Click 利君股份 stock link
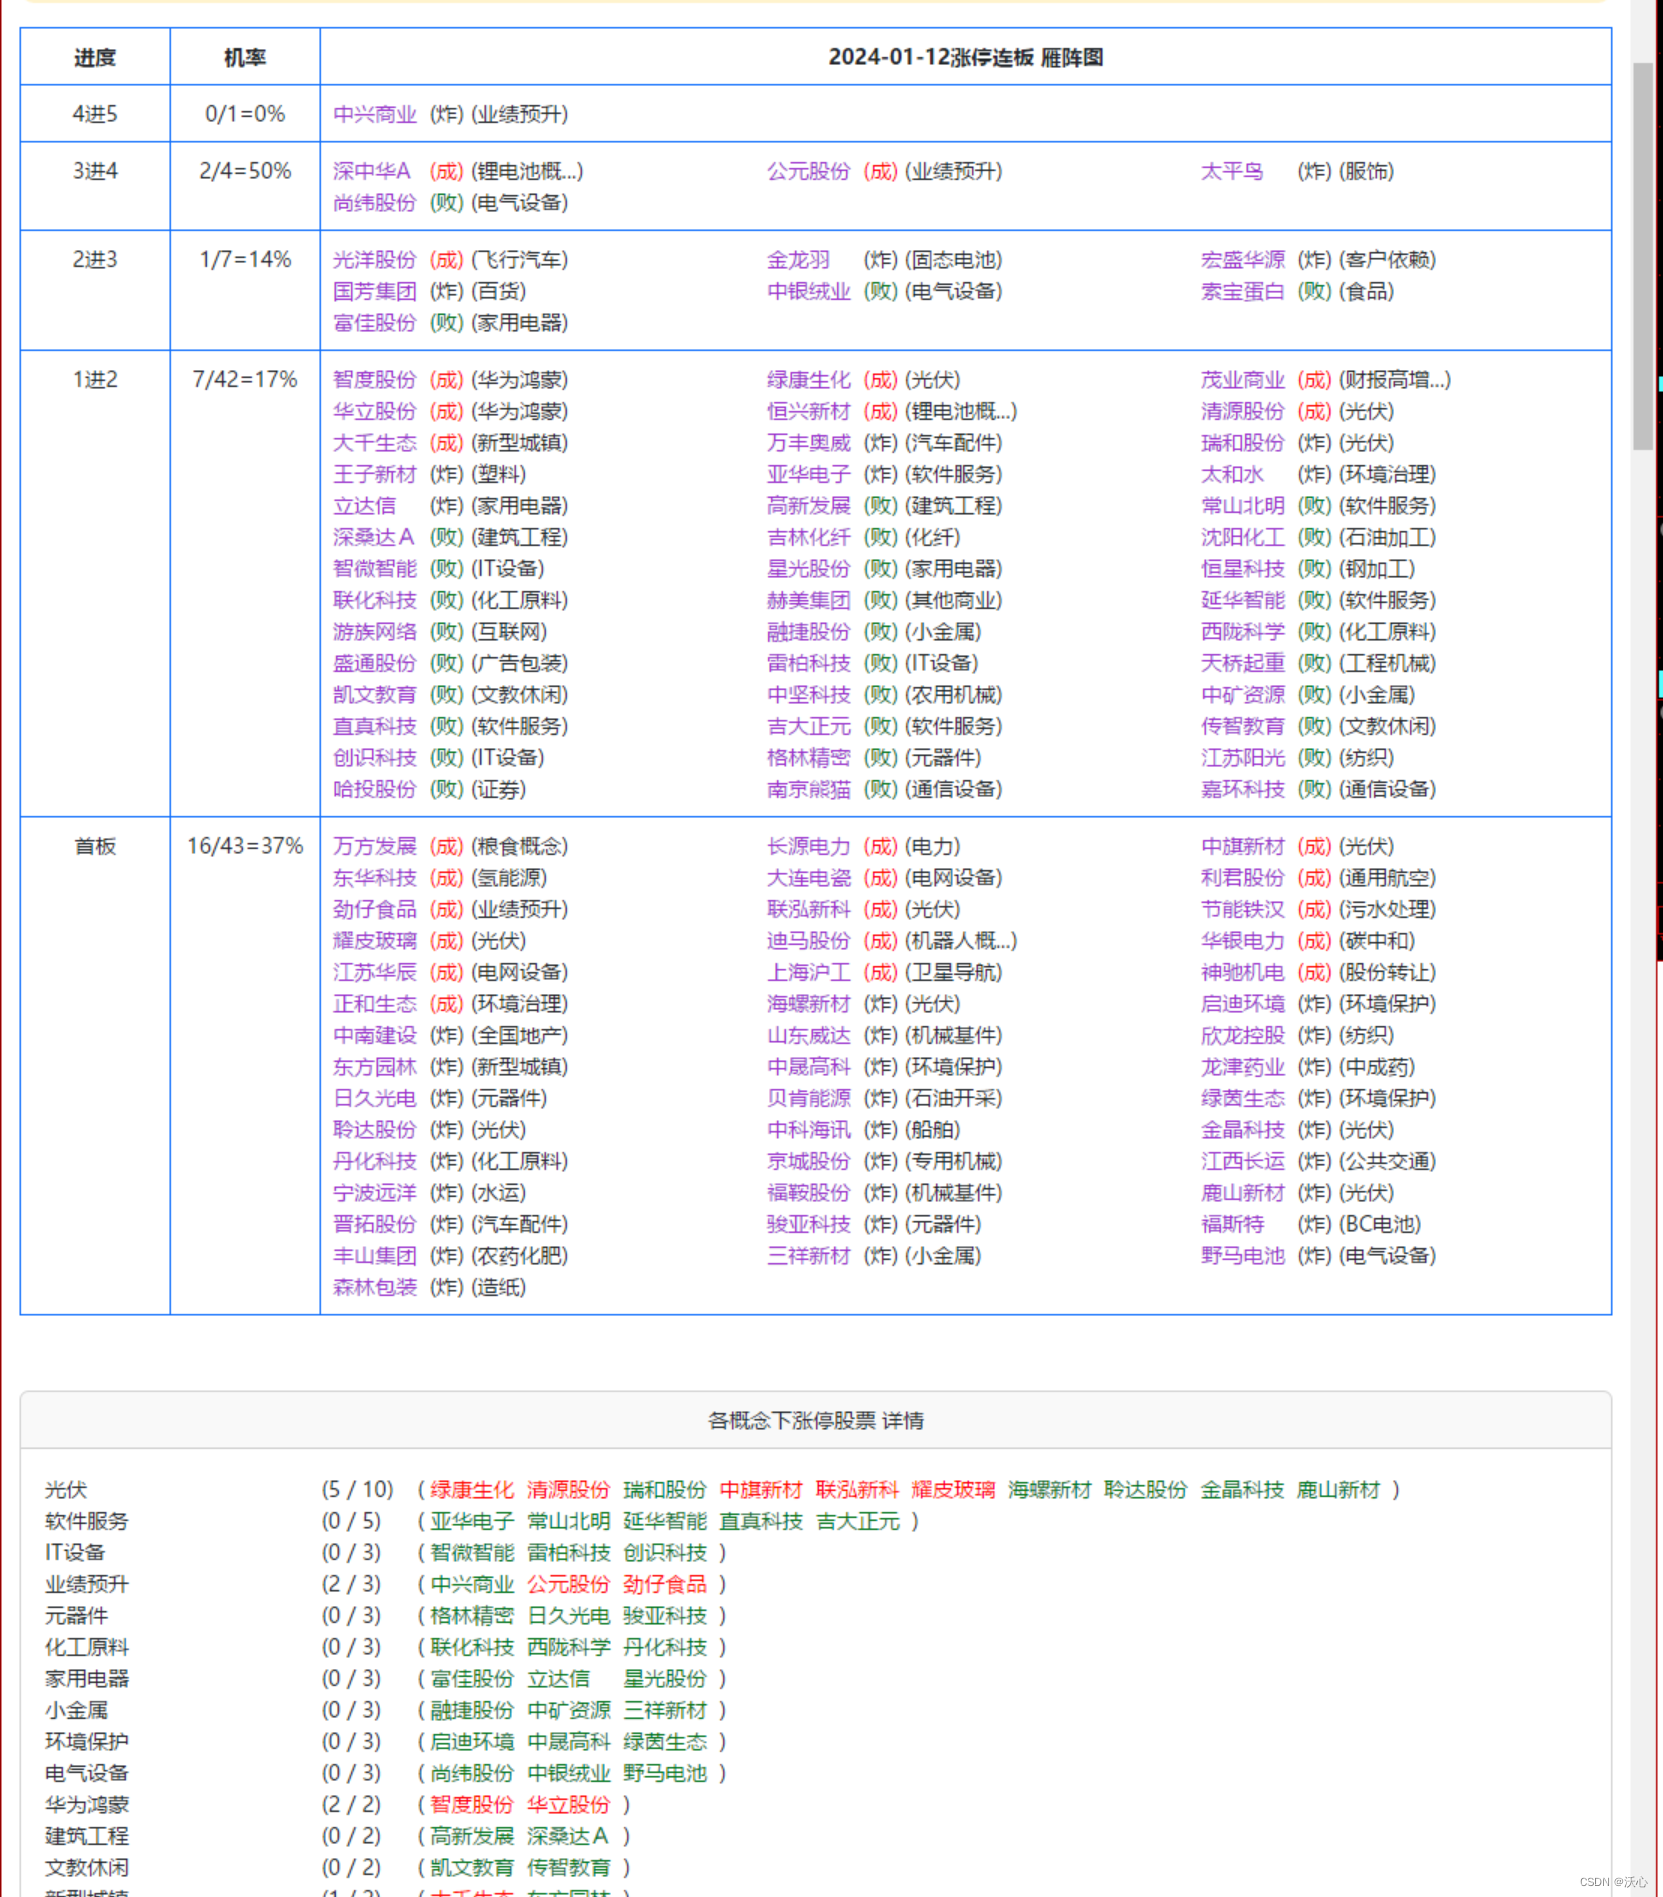The image size is (1663, 1897). click(1243, 877)
